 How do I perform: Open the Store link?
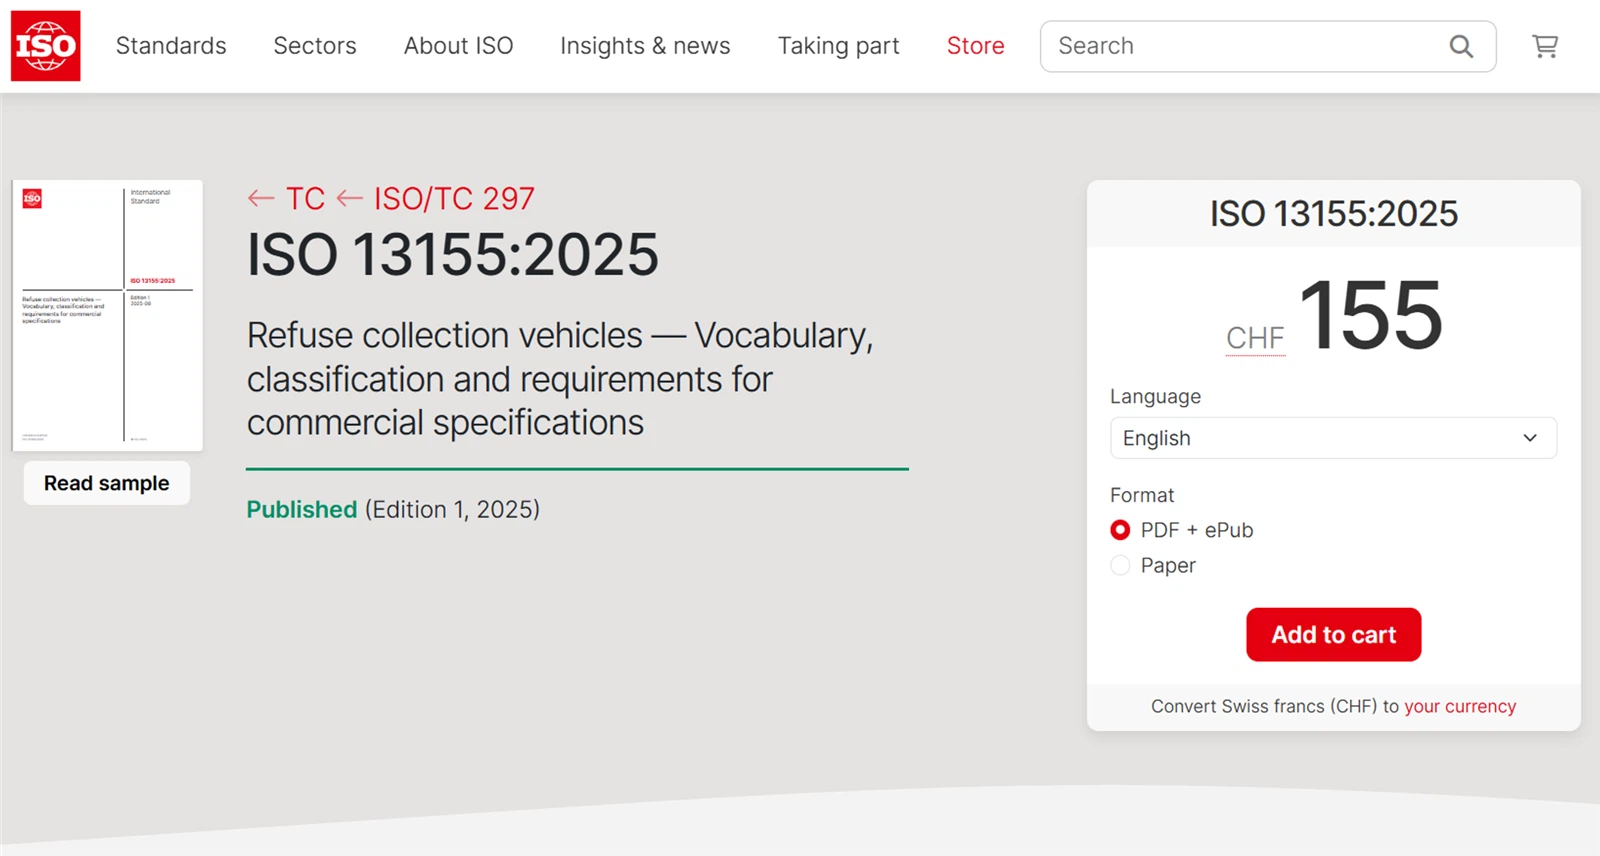click(975, 46)
